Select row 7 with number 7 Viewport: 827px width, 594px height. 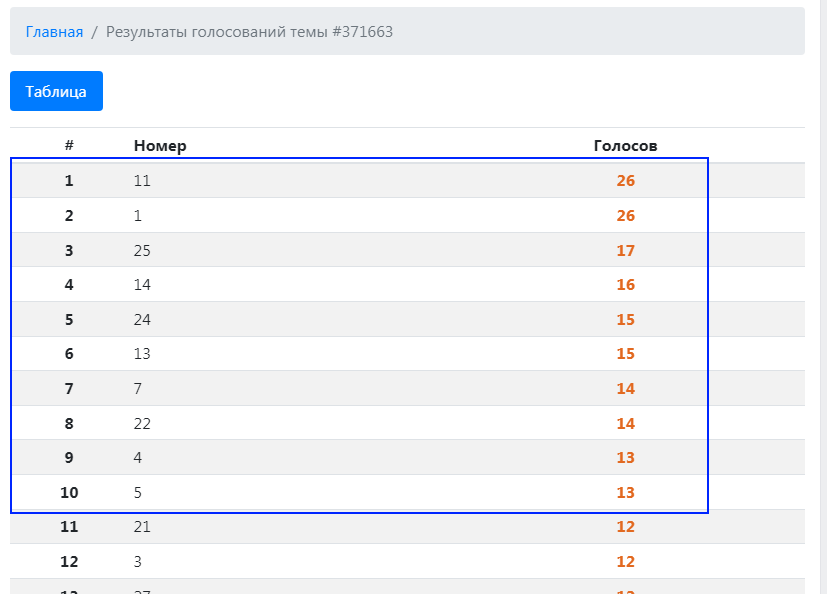(138, 389)
